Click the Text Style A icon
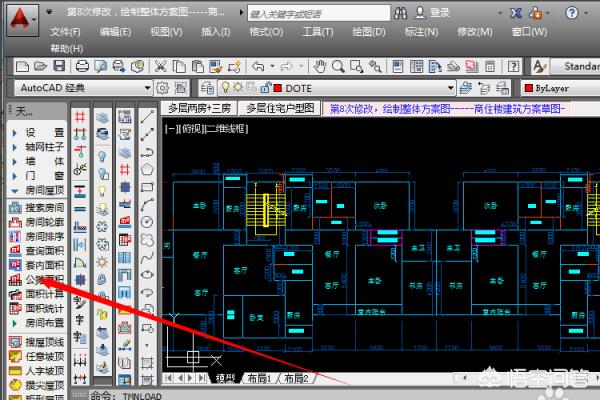This screenshot has height=400, width=600. click(539, 67)
